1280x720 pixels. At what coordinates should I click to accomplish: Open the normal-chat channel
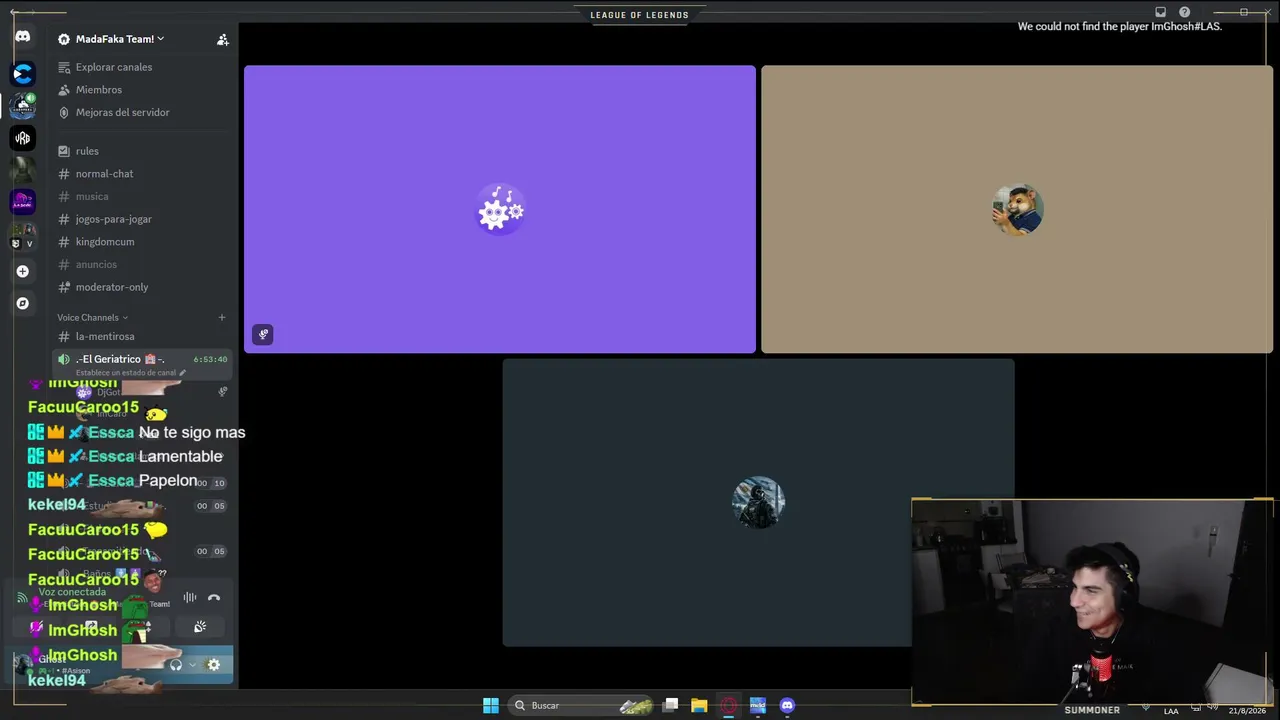coord(104,174)
